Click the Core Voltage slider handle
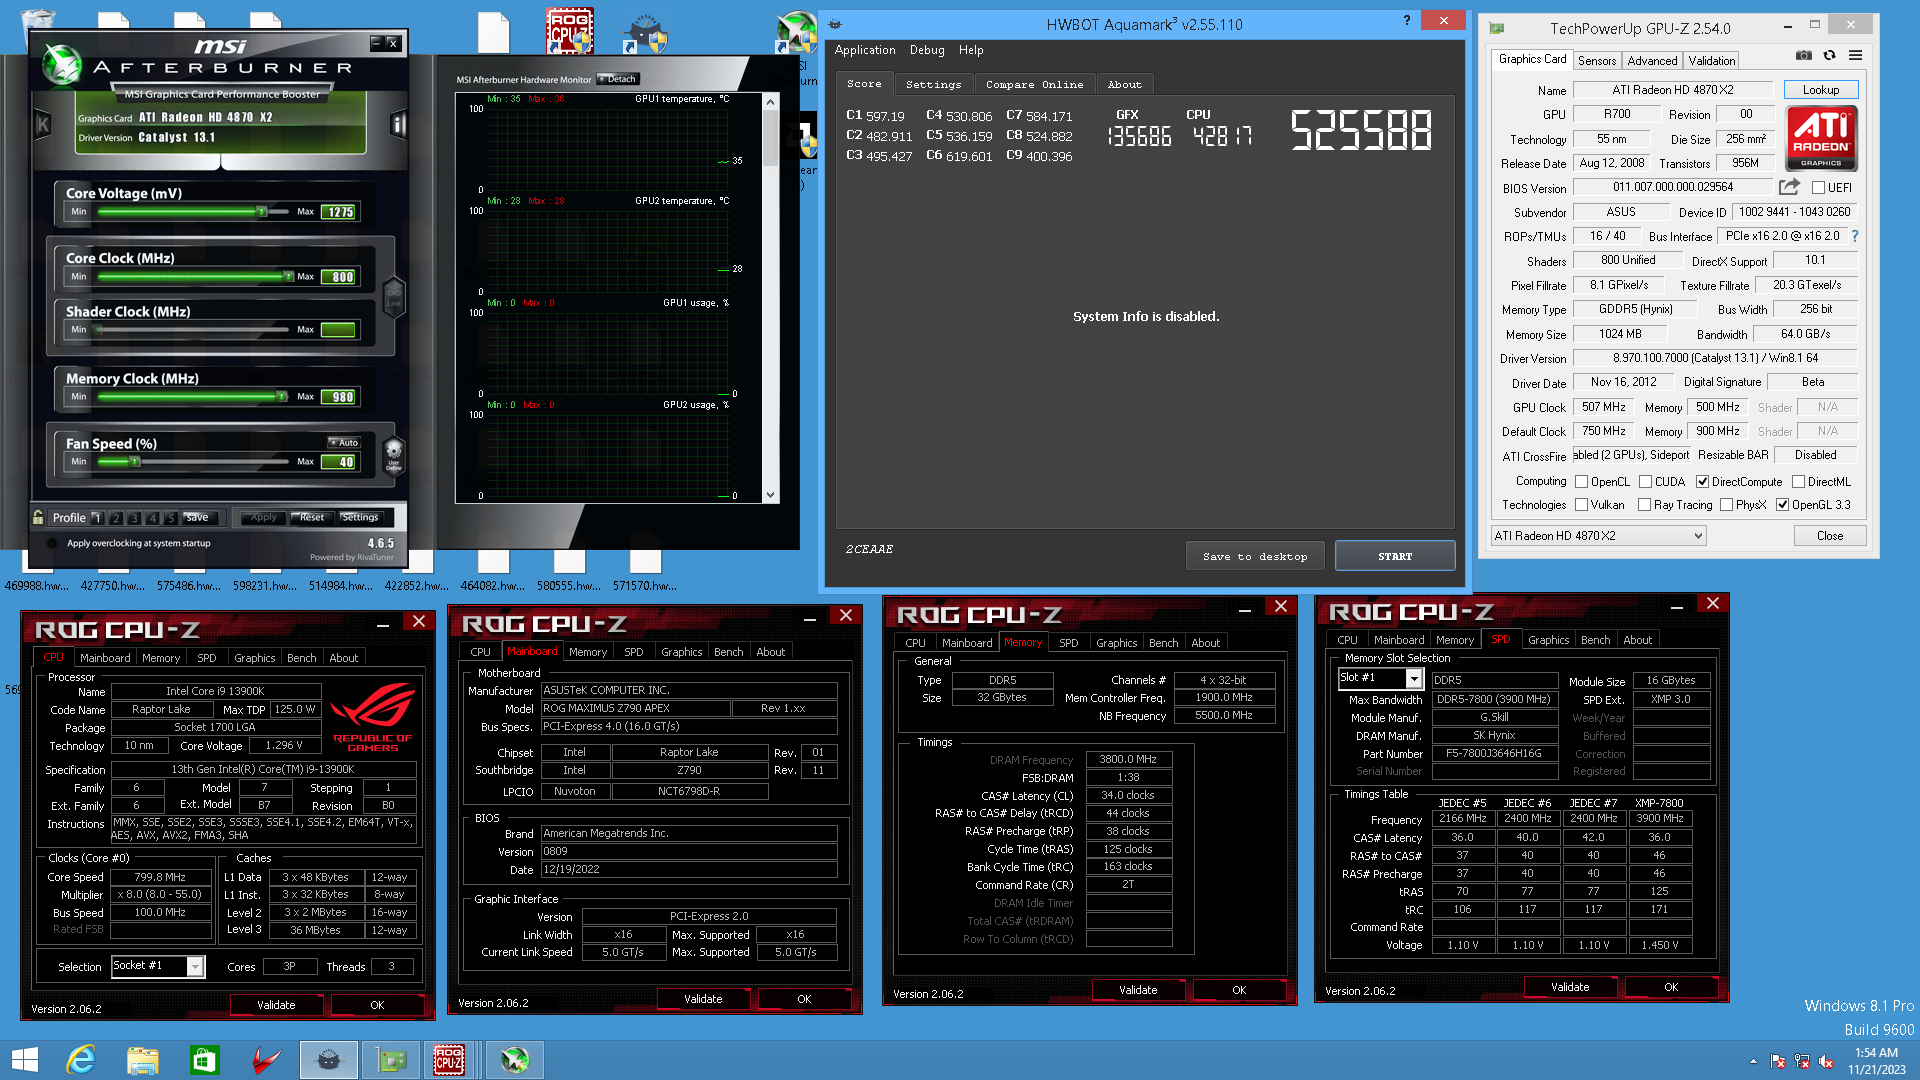The image size is (1920, 1080). pyautogui.click(x=261, y=212)
